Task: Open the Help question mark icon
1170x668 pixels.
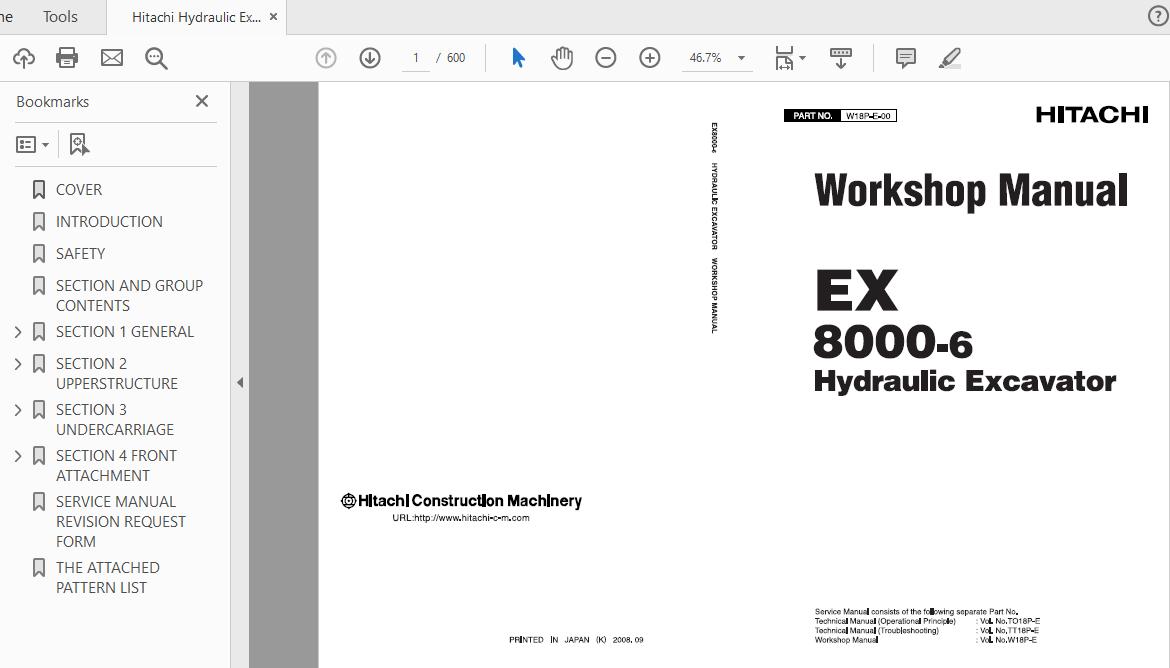Action: click(1157, 16)
